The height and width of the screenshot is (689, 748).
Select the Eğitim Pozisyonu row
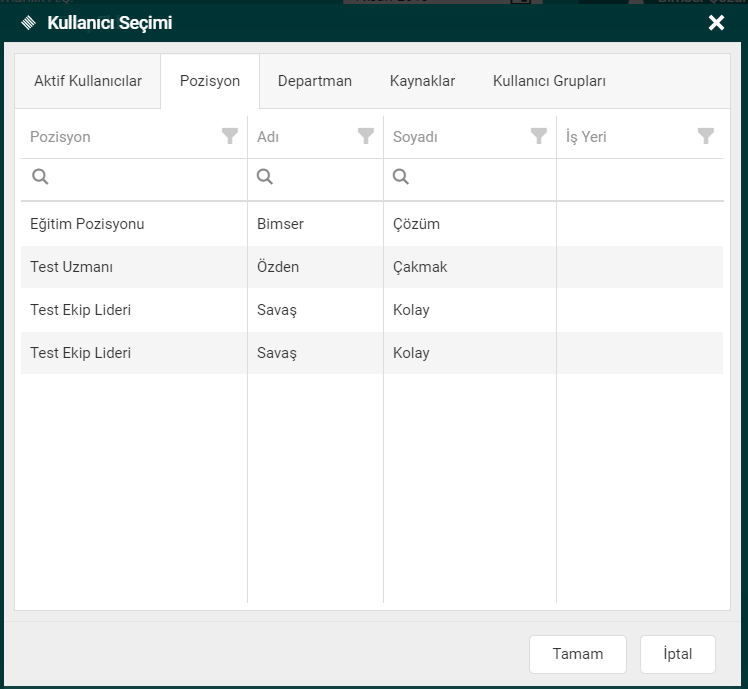(87, 224)
